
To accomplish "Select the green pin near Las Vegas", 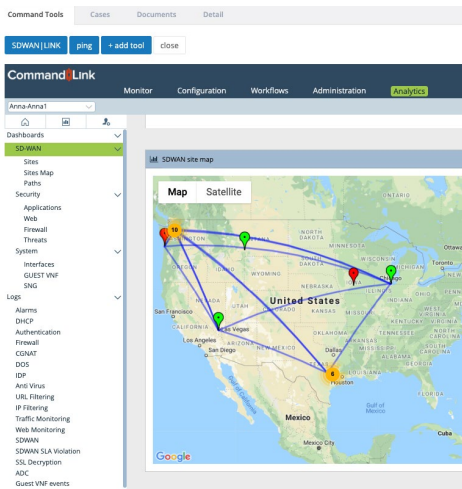I will (218, 321).
